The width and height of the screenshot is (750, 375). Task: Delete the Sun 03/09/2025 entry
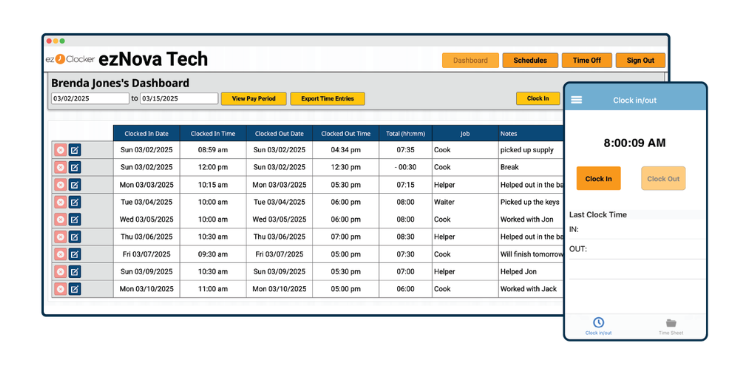click(60, 272)
